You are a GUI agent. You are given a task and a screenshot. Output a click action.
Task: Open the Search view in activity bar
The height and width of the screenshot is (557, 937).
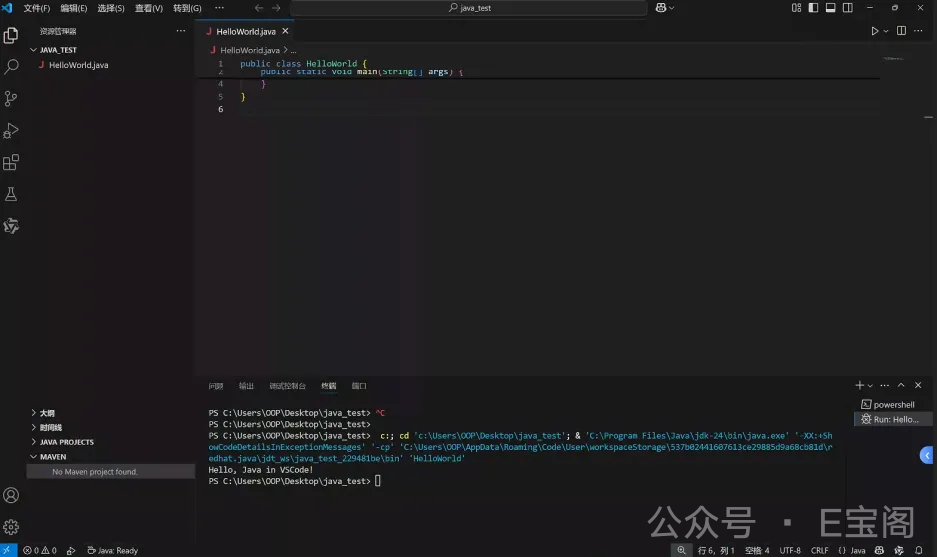[12, 67]
